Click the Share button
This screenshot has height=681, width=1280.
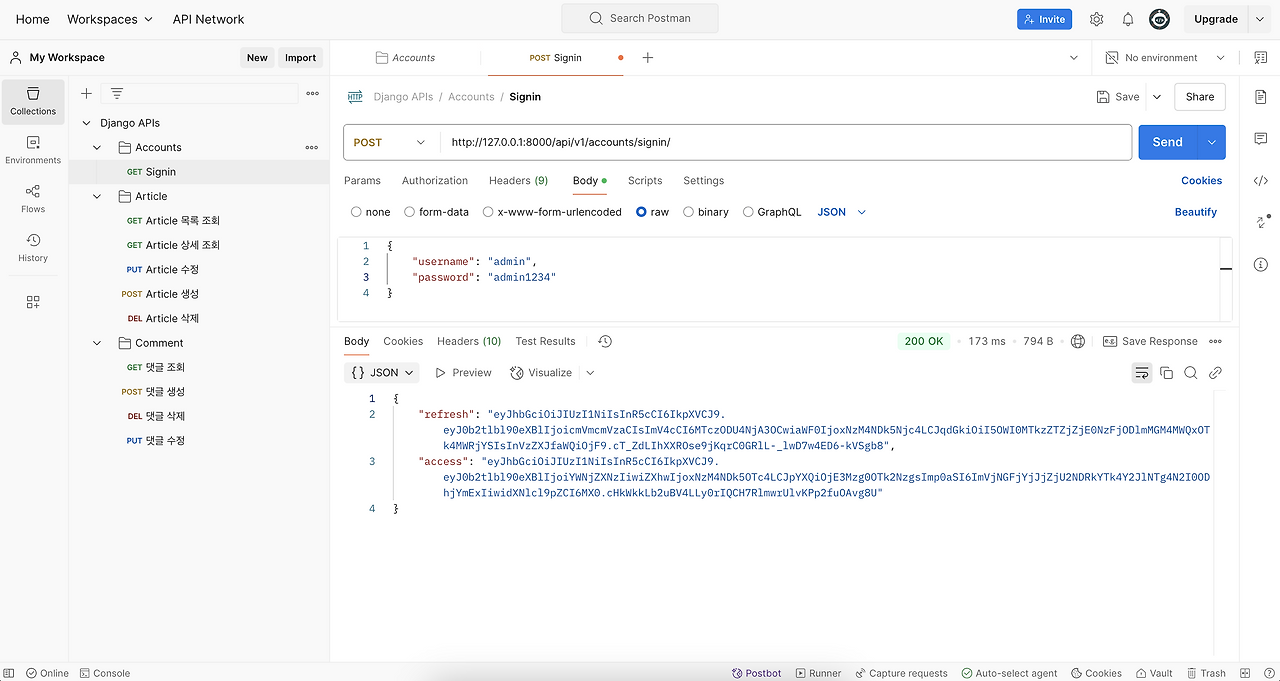pyautogui.click(x=1200, y=97)
